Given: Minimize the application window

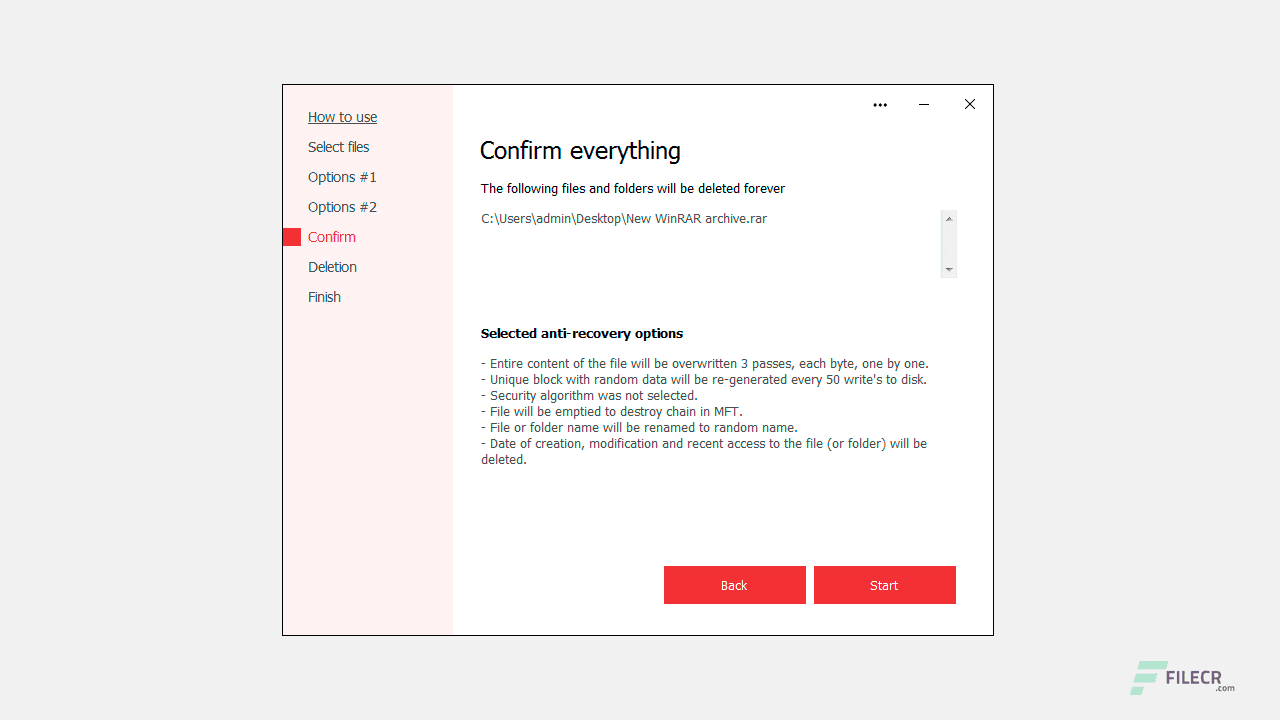Looking at the screenshot, I should [x=924, y=104].
